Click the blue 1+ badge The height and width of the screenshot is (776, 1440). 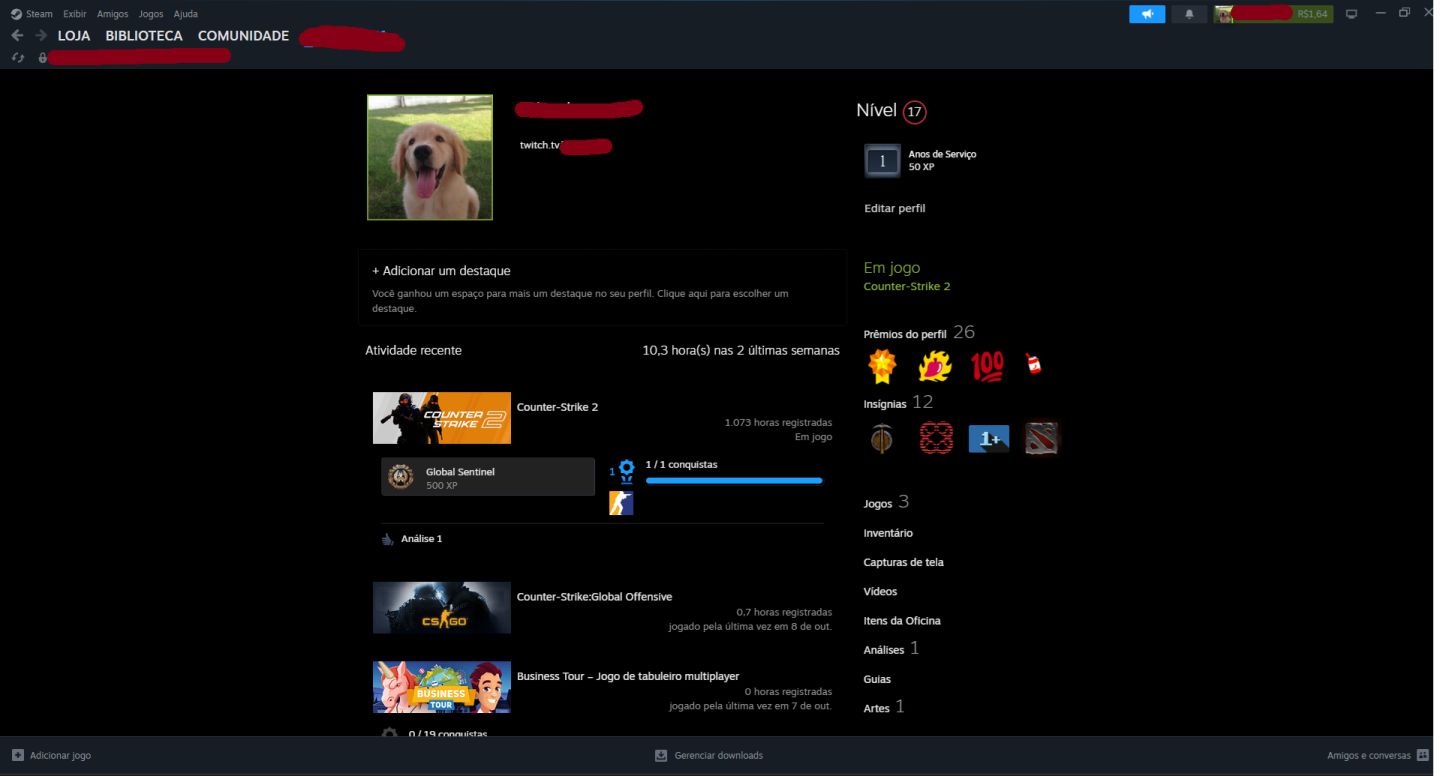tap(989, 439)
